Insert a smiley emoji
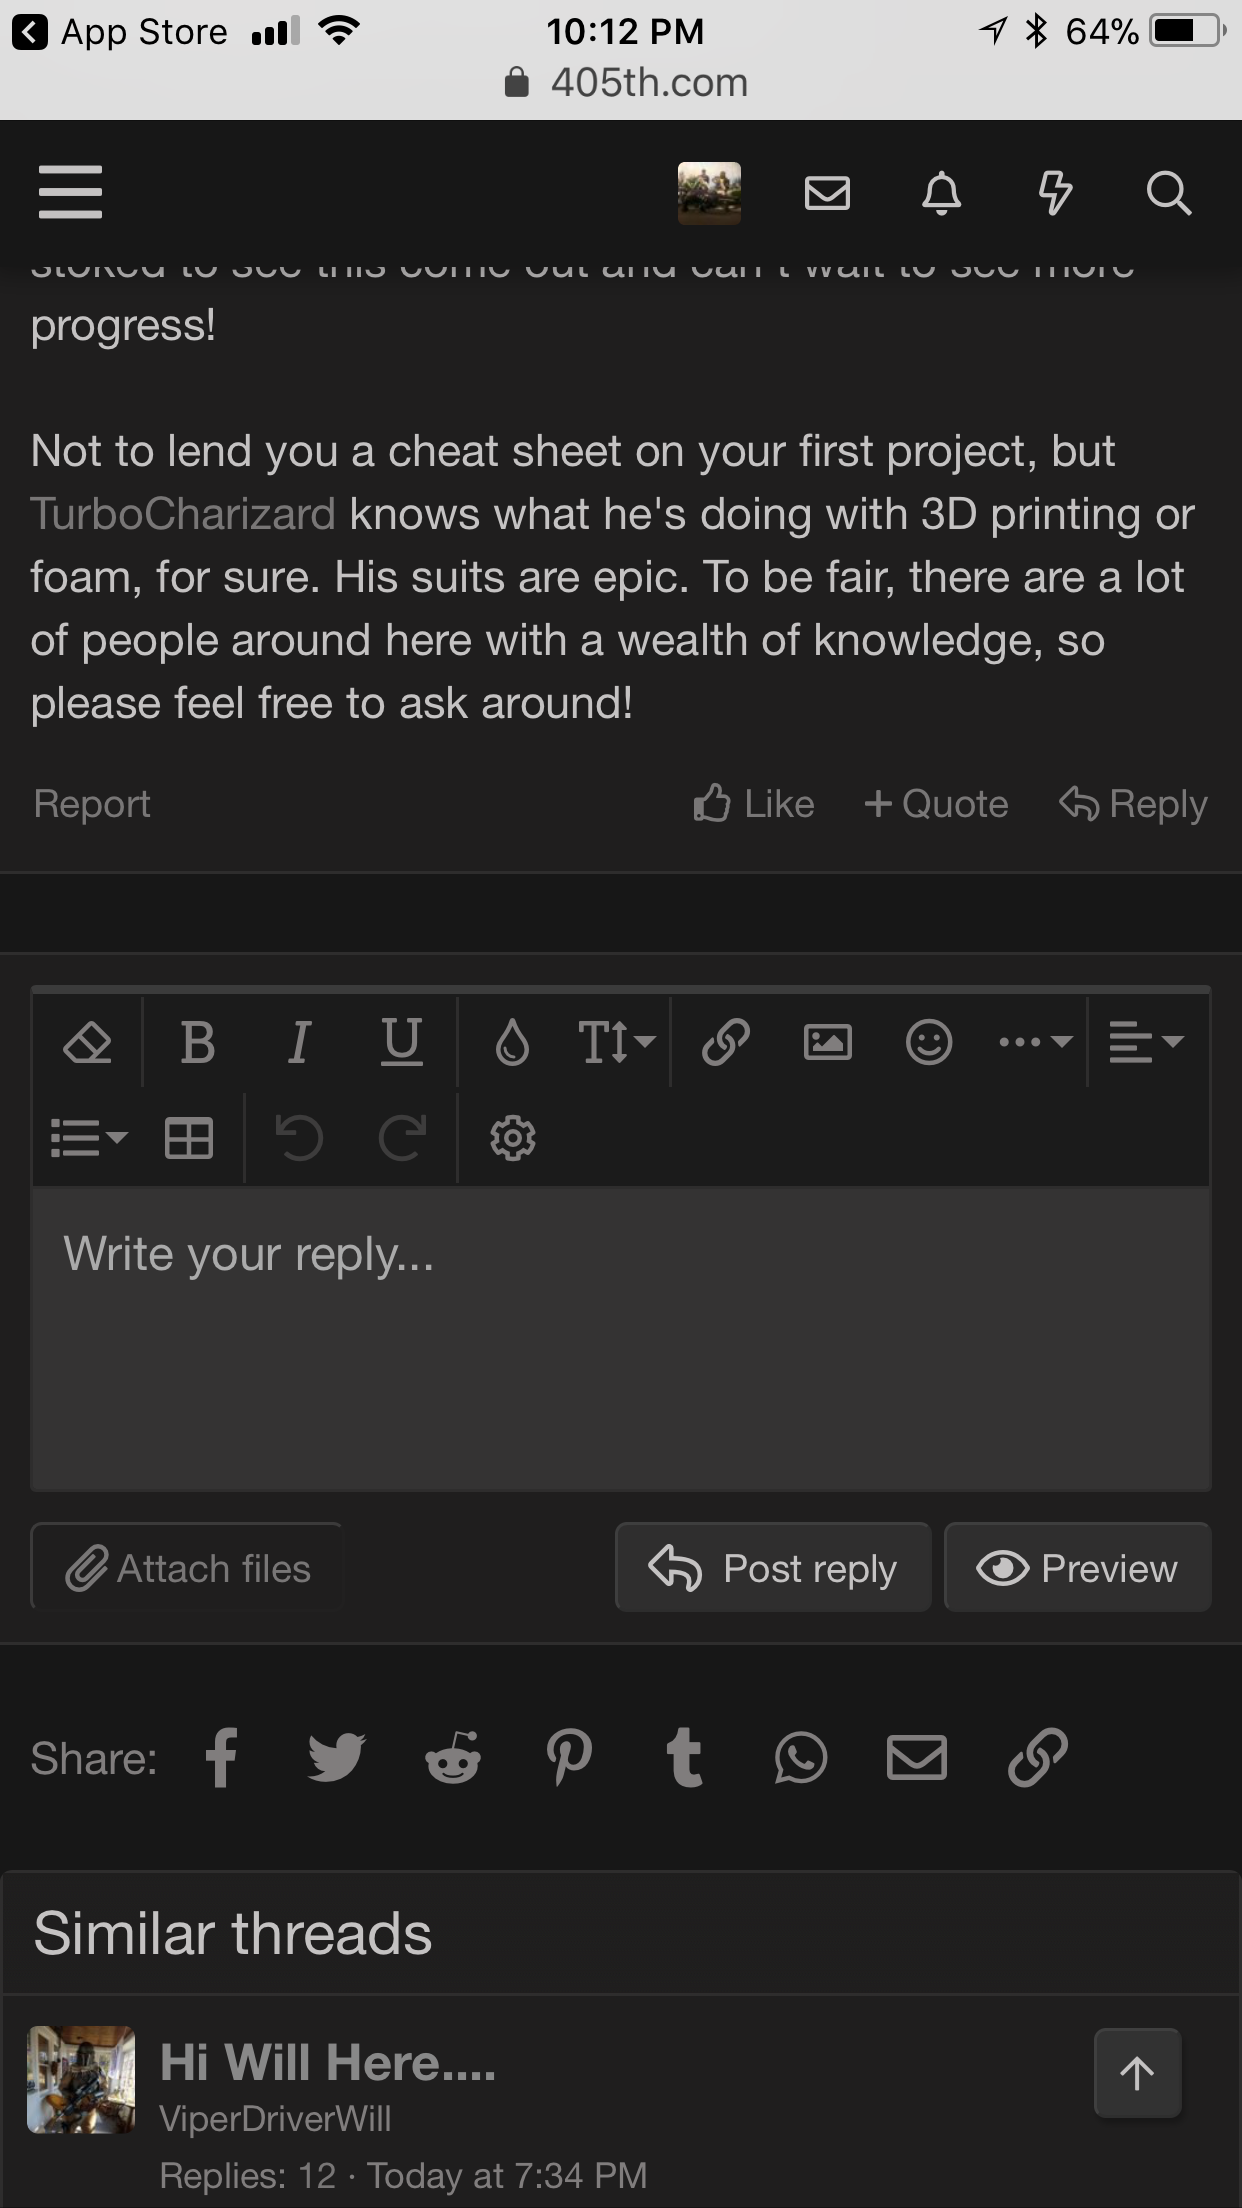Screen dimensions: 1242x2208 coord(929,1042)
